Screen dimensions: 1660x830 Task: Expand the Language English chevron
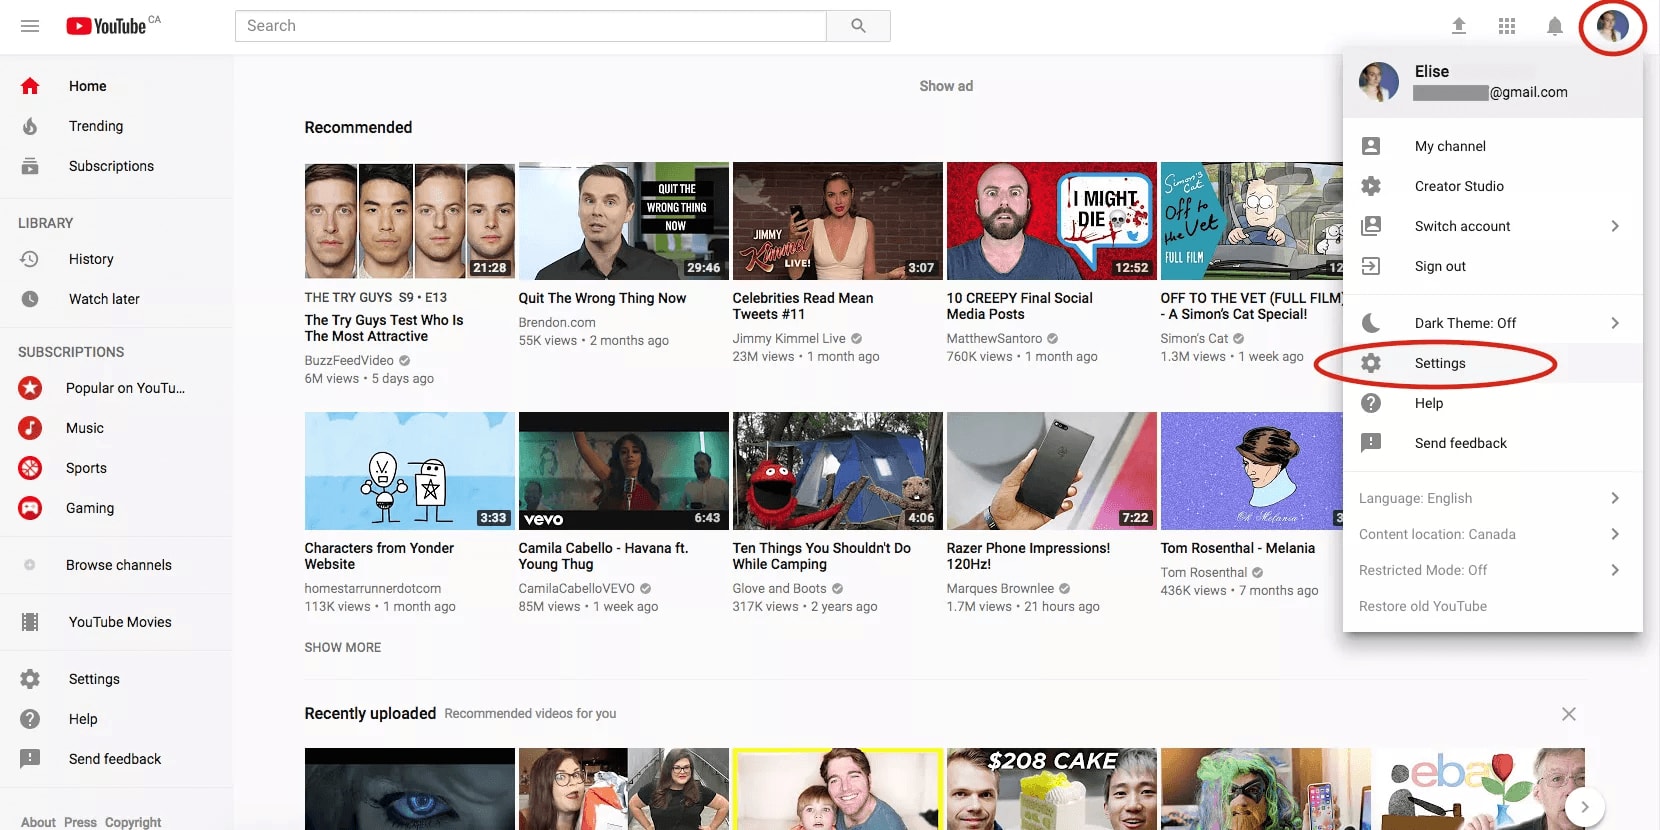(x=1615, y=498)
